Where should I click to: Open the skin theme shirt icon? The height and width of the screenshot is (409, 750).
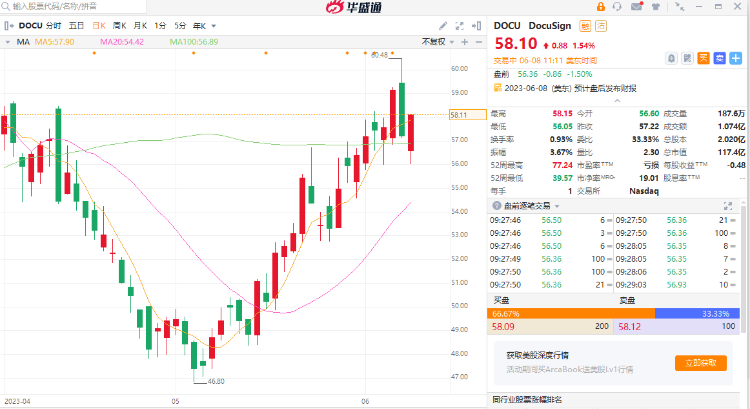coord(656,7)
